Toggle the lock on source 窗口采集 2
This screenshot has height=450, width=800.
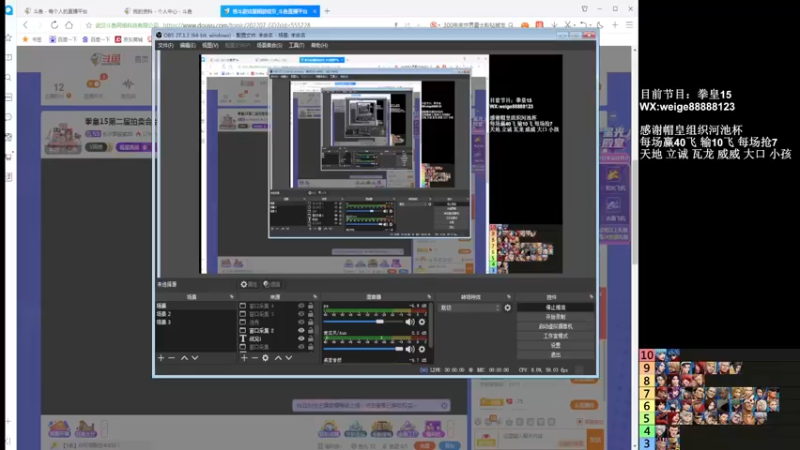point(310,330)
